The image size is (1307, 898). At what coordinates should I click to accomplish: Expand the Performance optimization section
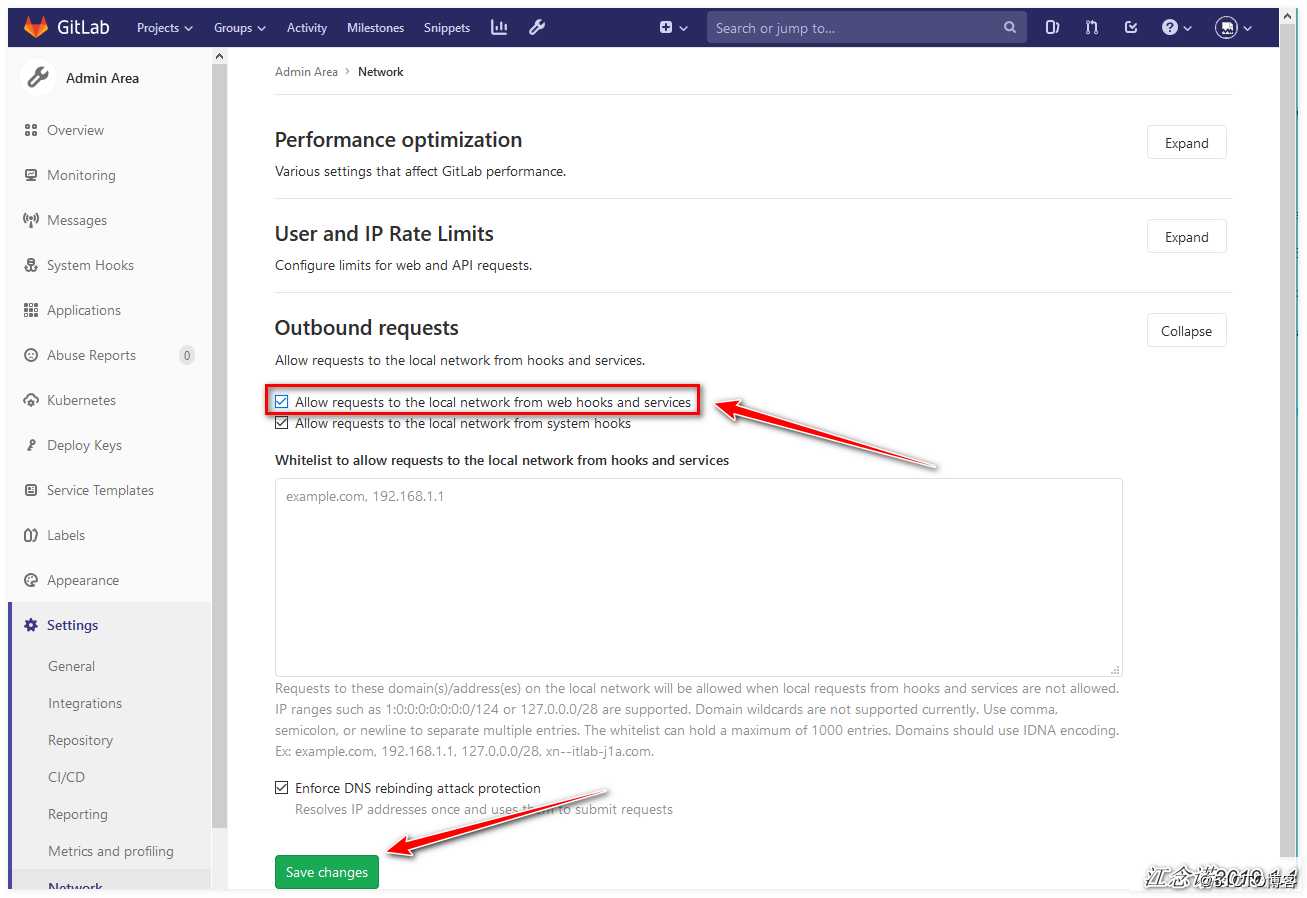click(1186, 143)
